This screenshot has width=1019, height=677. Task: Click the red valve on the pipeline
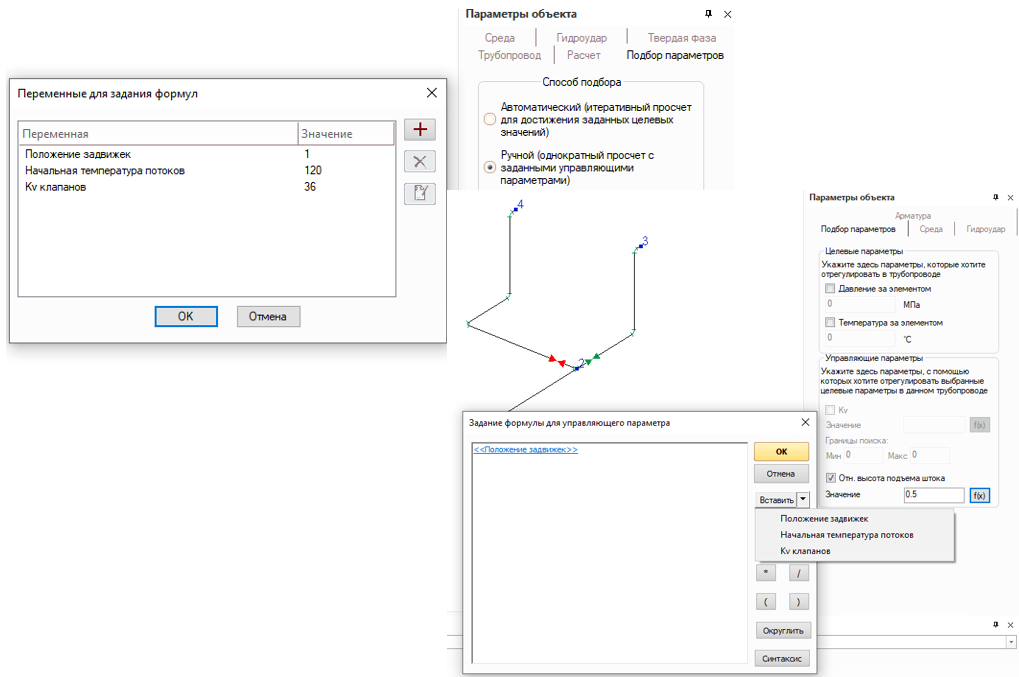click(x=553, y=359)
